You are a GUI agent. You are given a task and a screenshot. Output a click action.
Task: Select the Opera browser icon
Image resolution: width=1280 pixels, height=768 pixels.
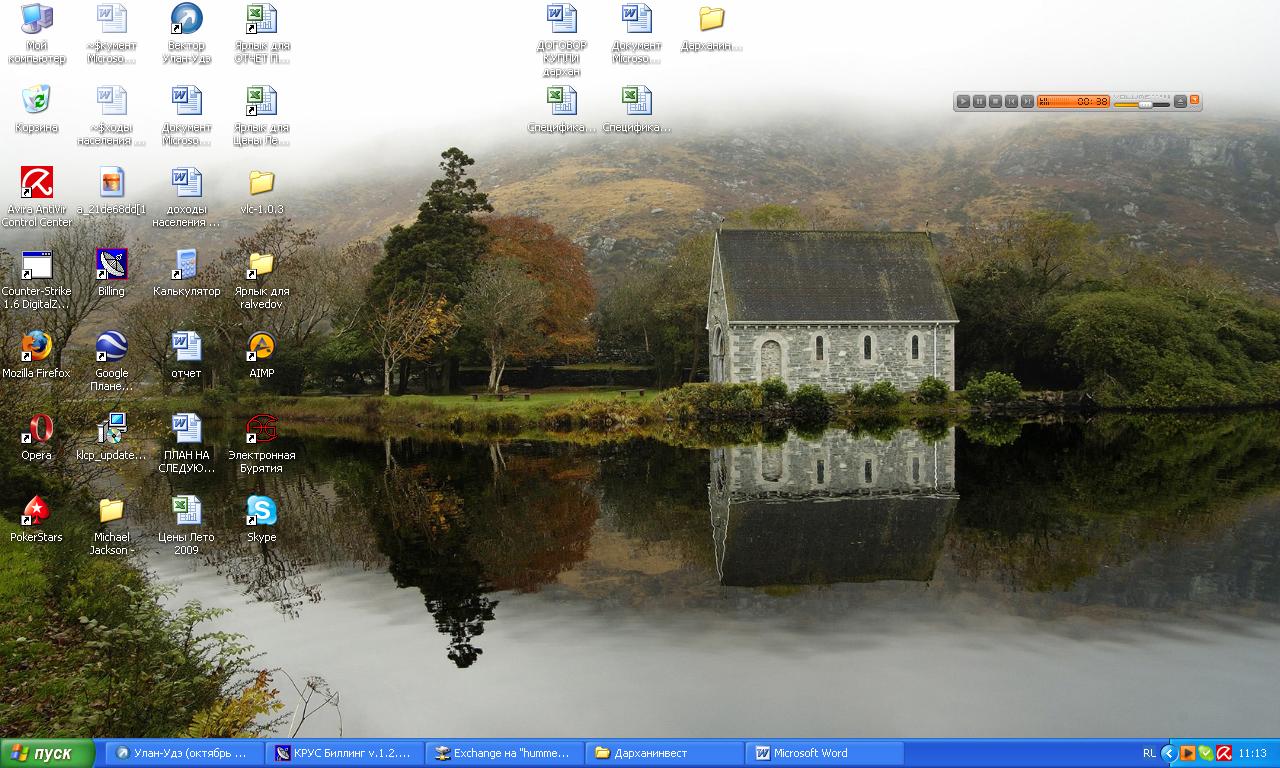point(37,429)
